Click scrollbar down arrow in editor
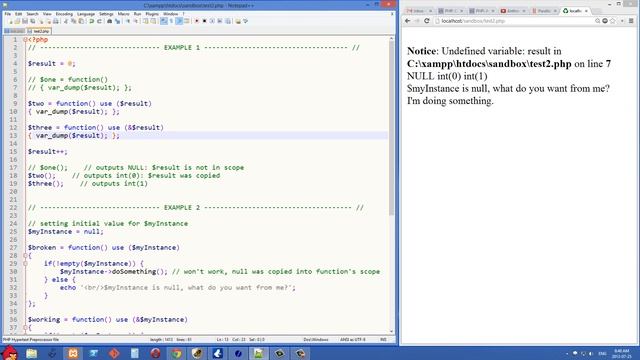This screenshot has height=360, width=640. click(391, 331)
